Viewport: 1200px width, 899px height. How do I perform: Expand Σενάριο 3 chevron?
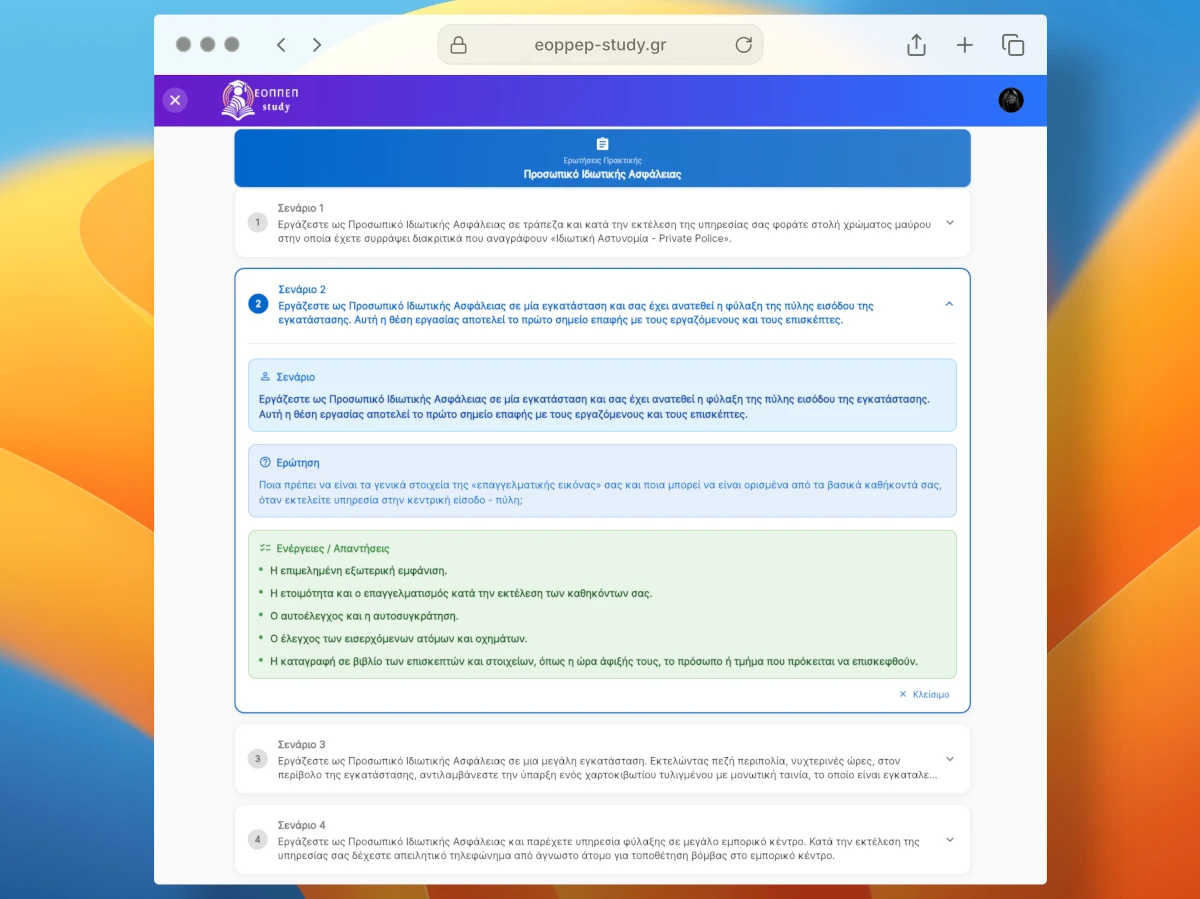949,759
